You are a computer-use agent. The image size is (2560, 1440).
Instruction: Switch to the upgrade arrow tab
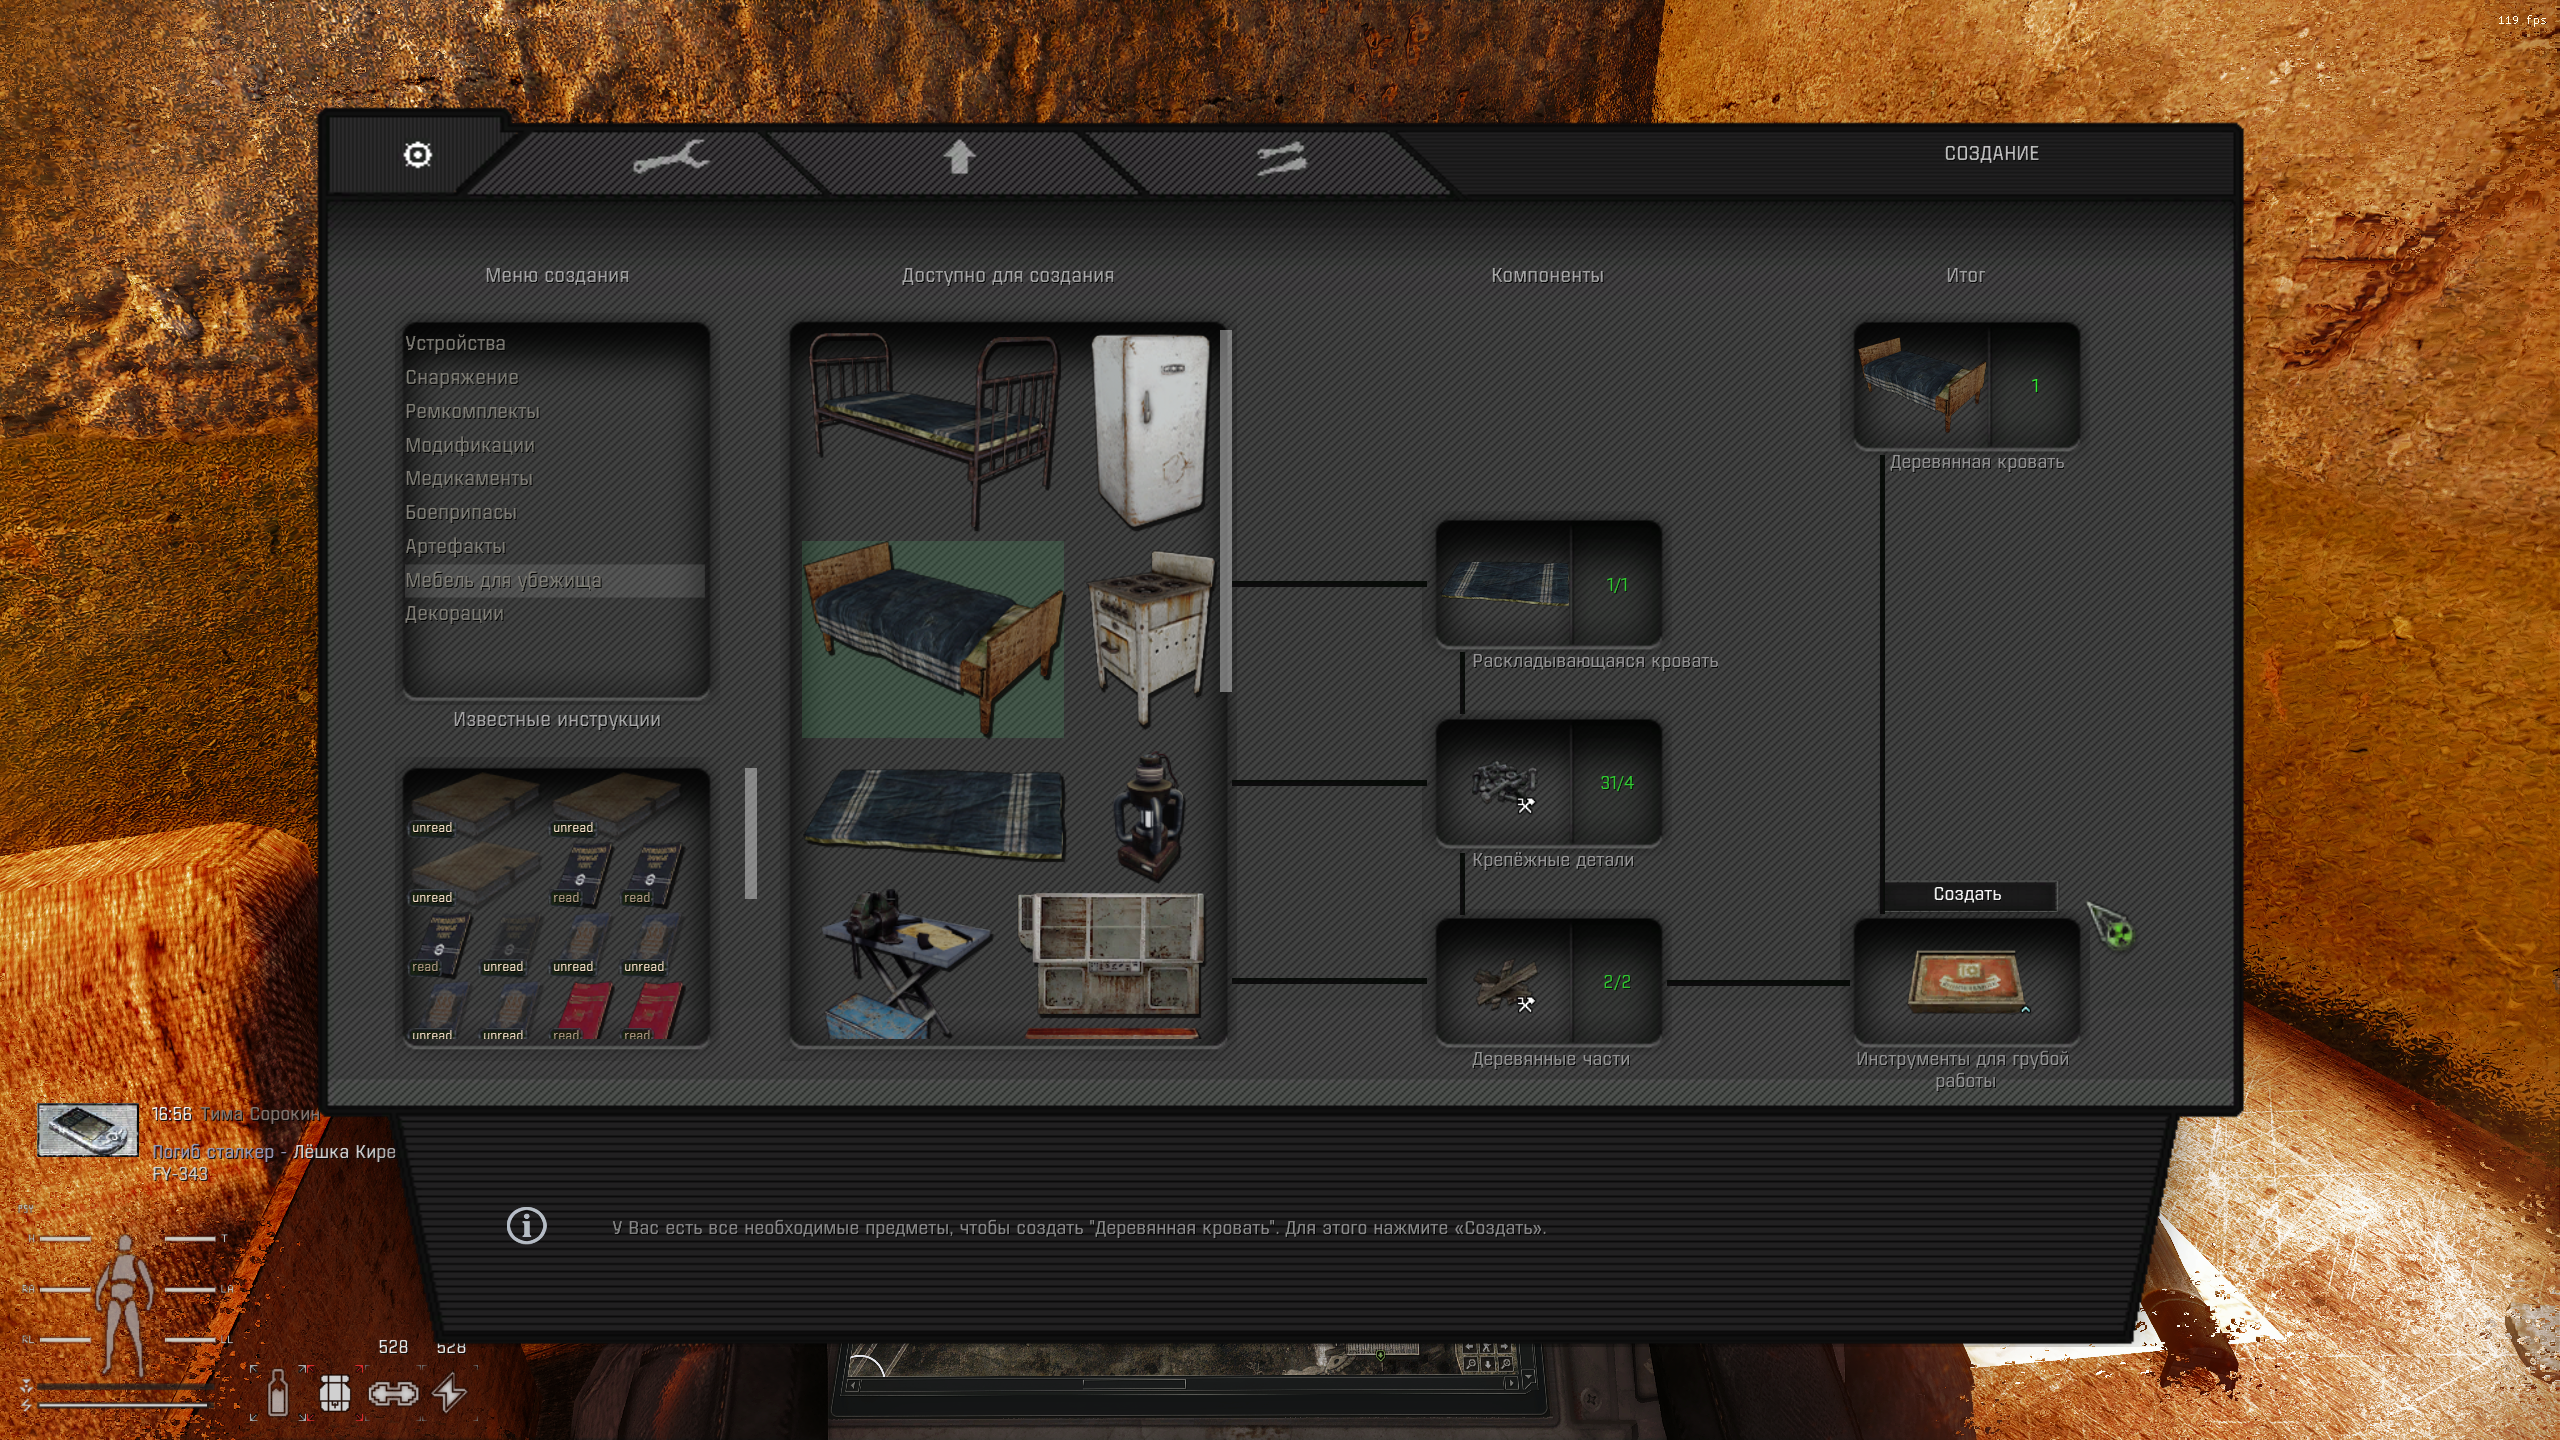click(958, 158)
